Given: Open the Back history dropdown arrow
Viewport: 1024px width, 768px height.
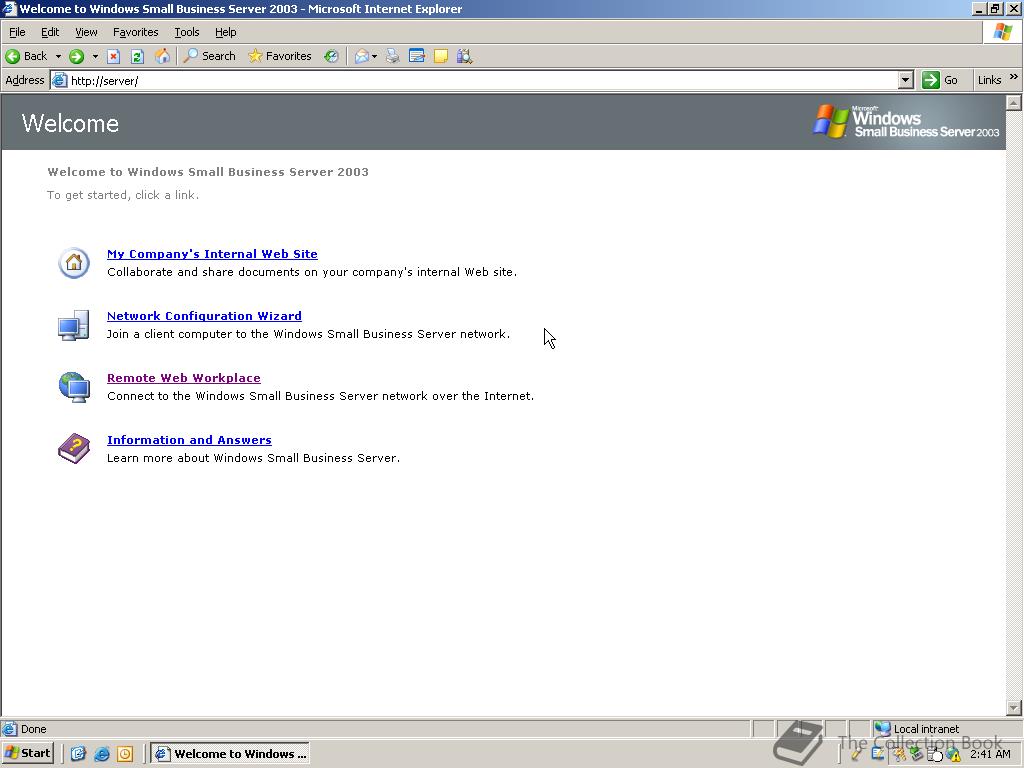Looking at the screenshot, I should coord(58,56).
